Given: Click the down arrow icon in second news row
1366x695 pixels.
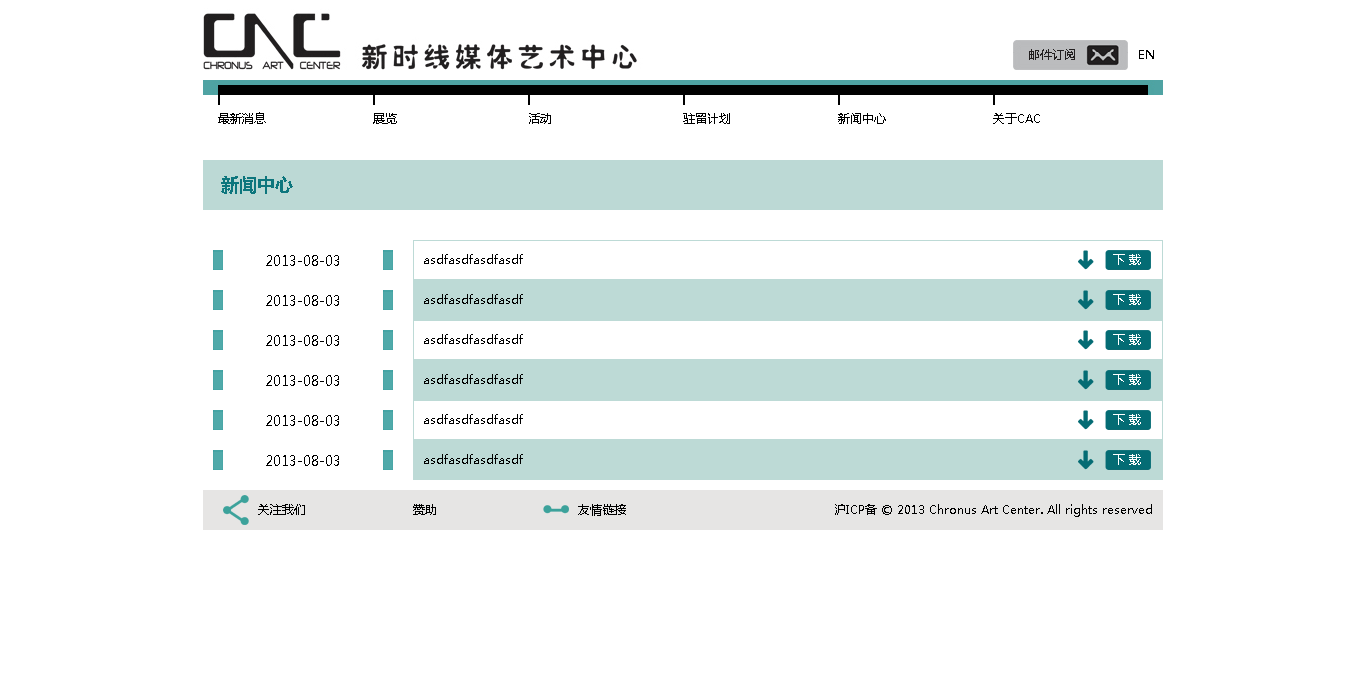Looking at the screenshot, I should [x=1085, y=300].
